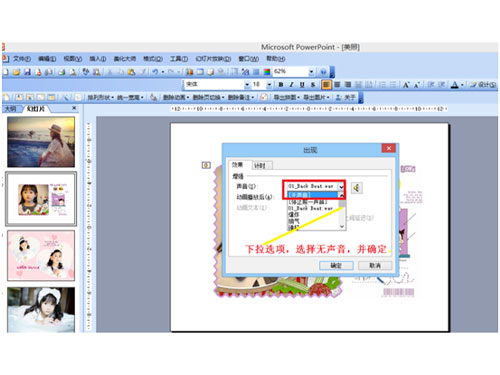The width and height of the screenshot is (500, 375).
Task: Click the Bold B formatting icon
Action: point(281,85)
